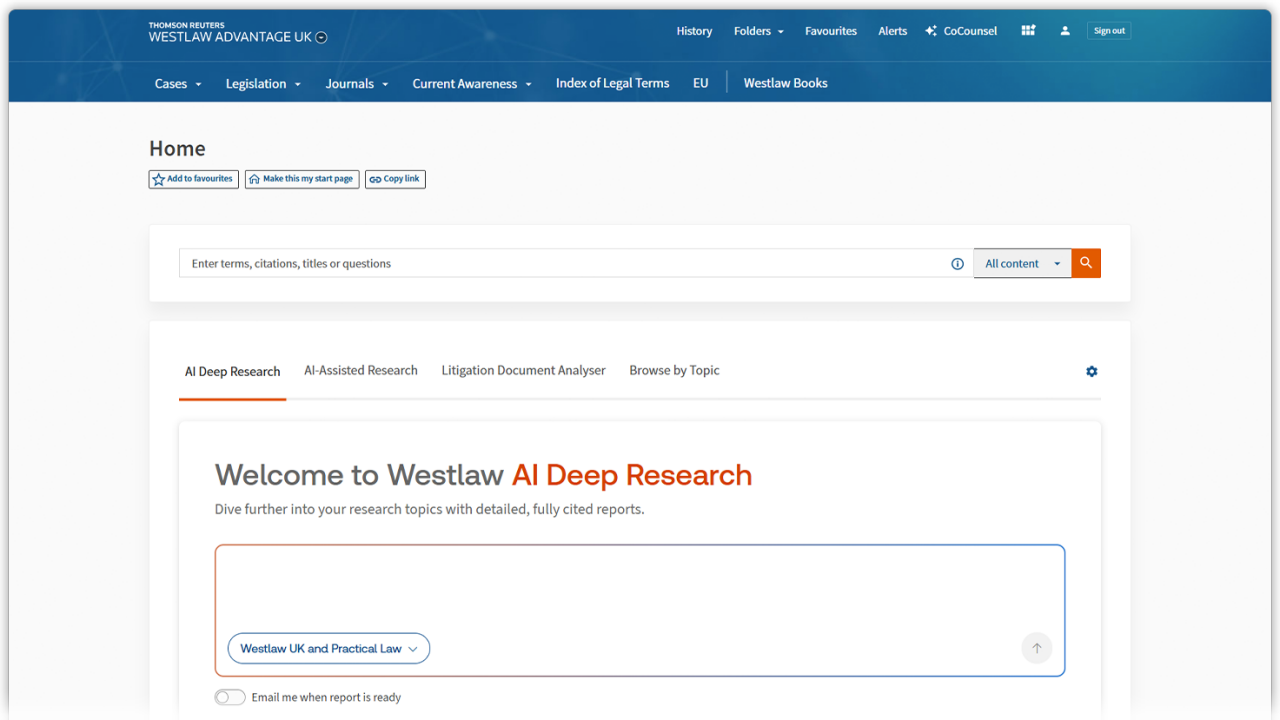The height and width of the screenshot is (720, 1280).
Task: Click the chain icon on Copy link
Action: pos(374,179)
